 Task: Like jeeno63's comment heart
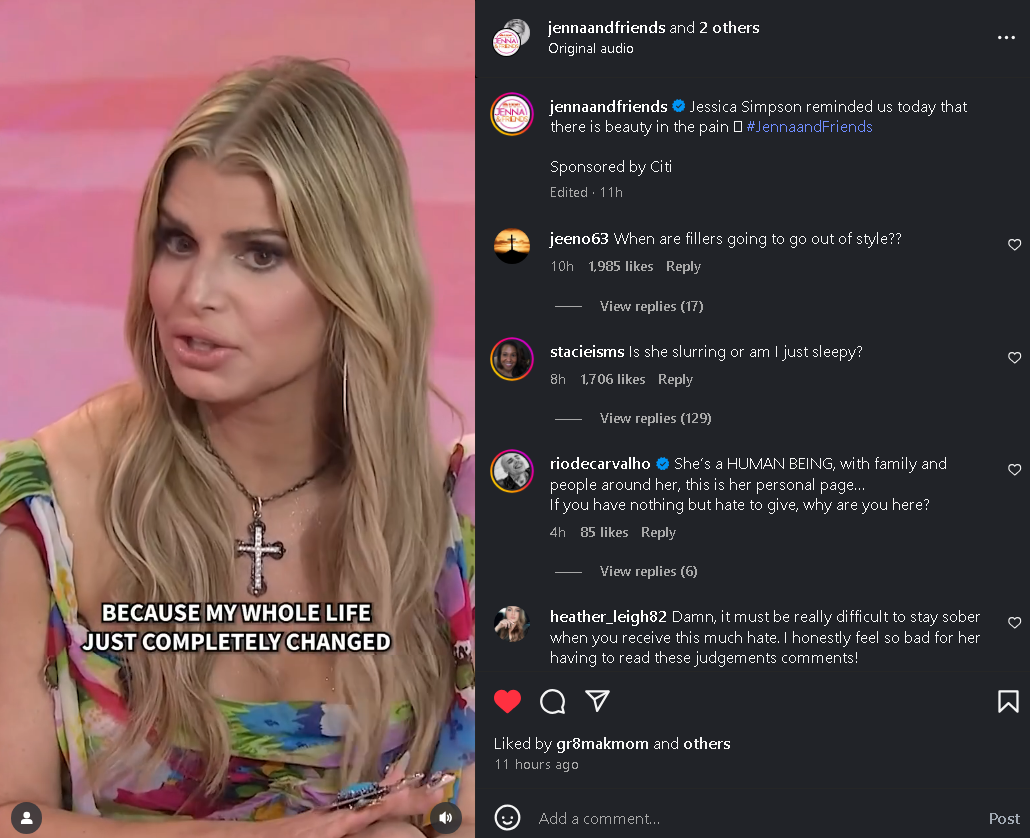[x=1014, y=244]
